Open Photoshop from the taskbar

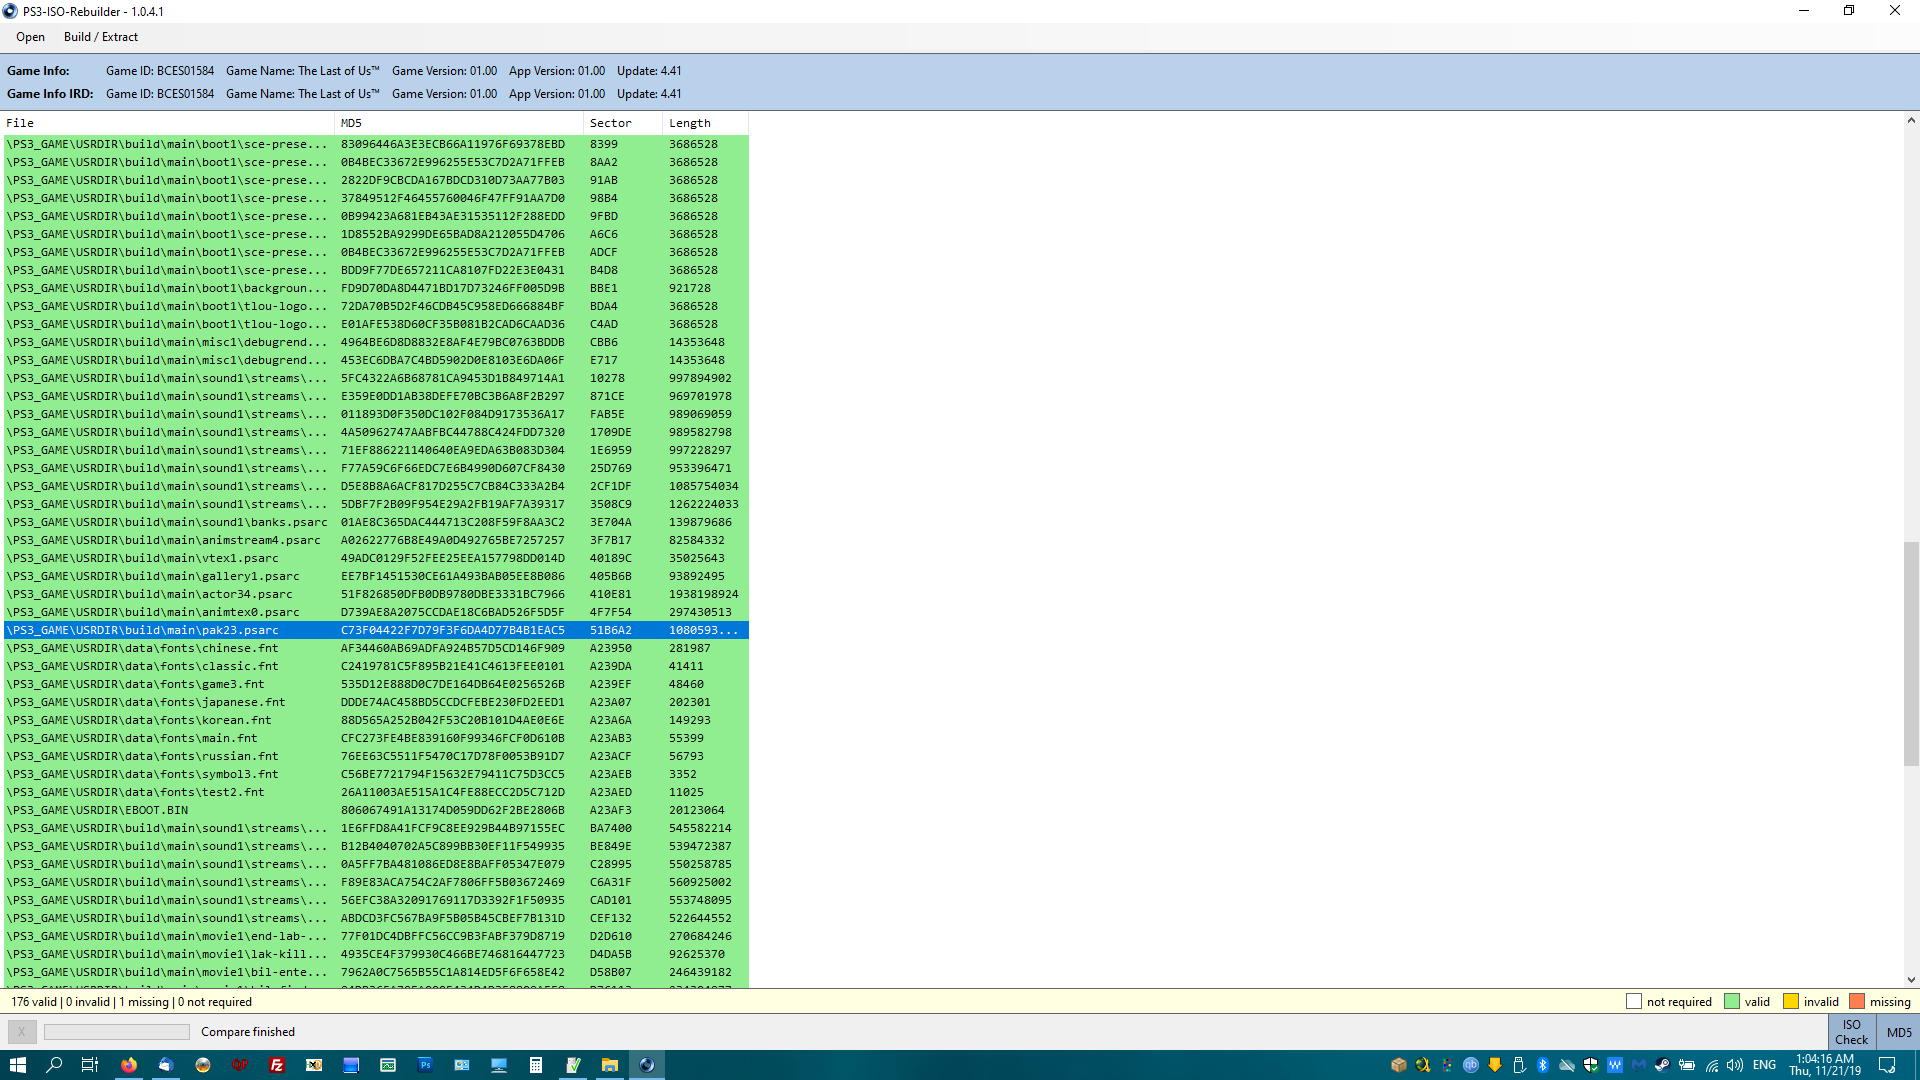425,1065
